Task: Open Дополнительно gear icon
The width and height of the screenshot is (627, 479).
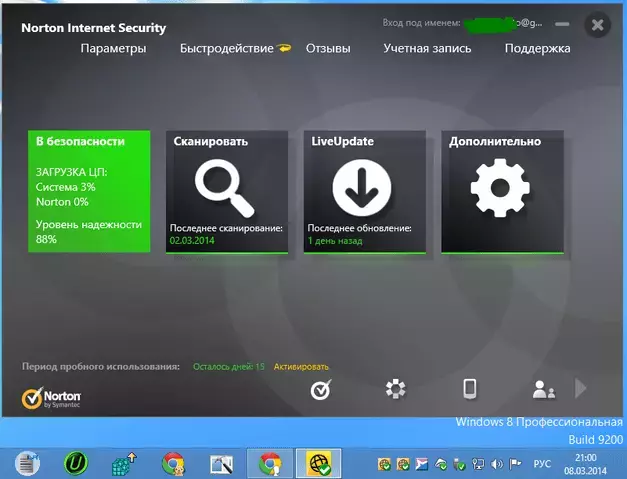Action: [x=500, y=188]
